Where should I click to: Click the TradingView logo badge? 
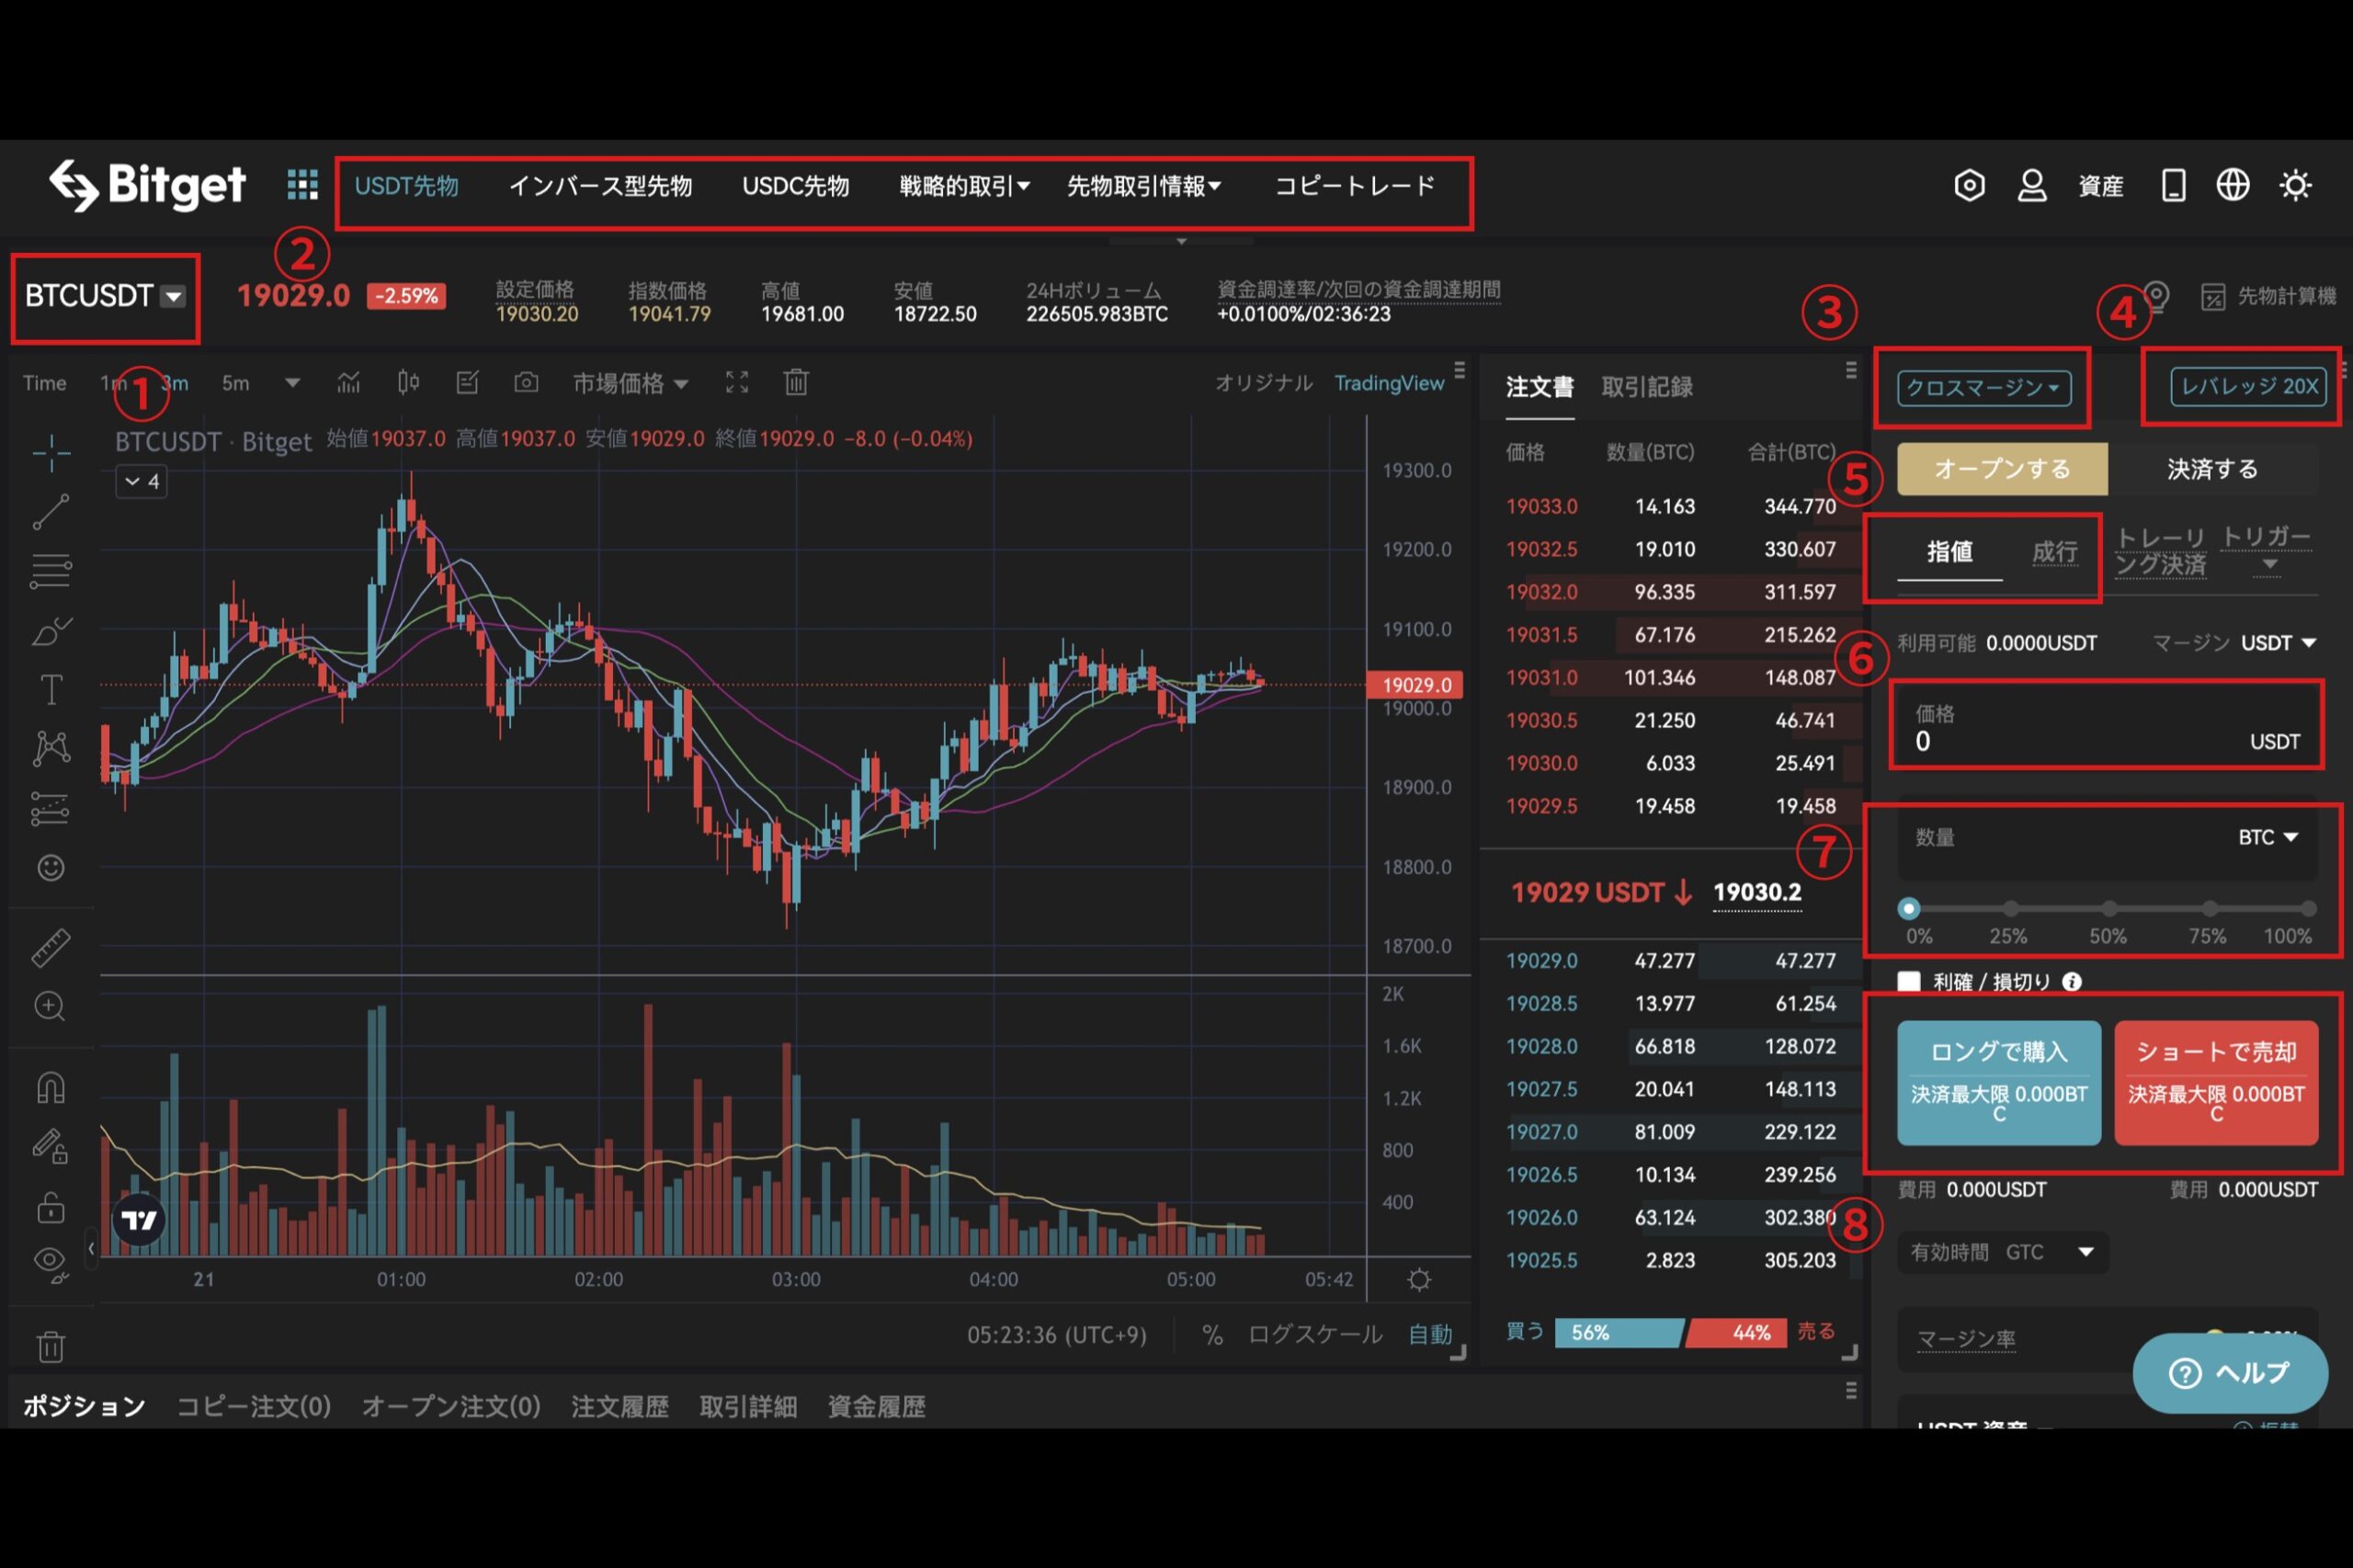coord(139,1220)
